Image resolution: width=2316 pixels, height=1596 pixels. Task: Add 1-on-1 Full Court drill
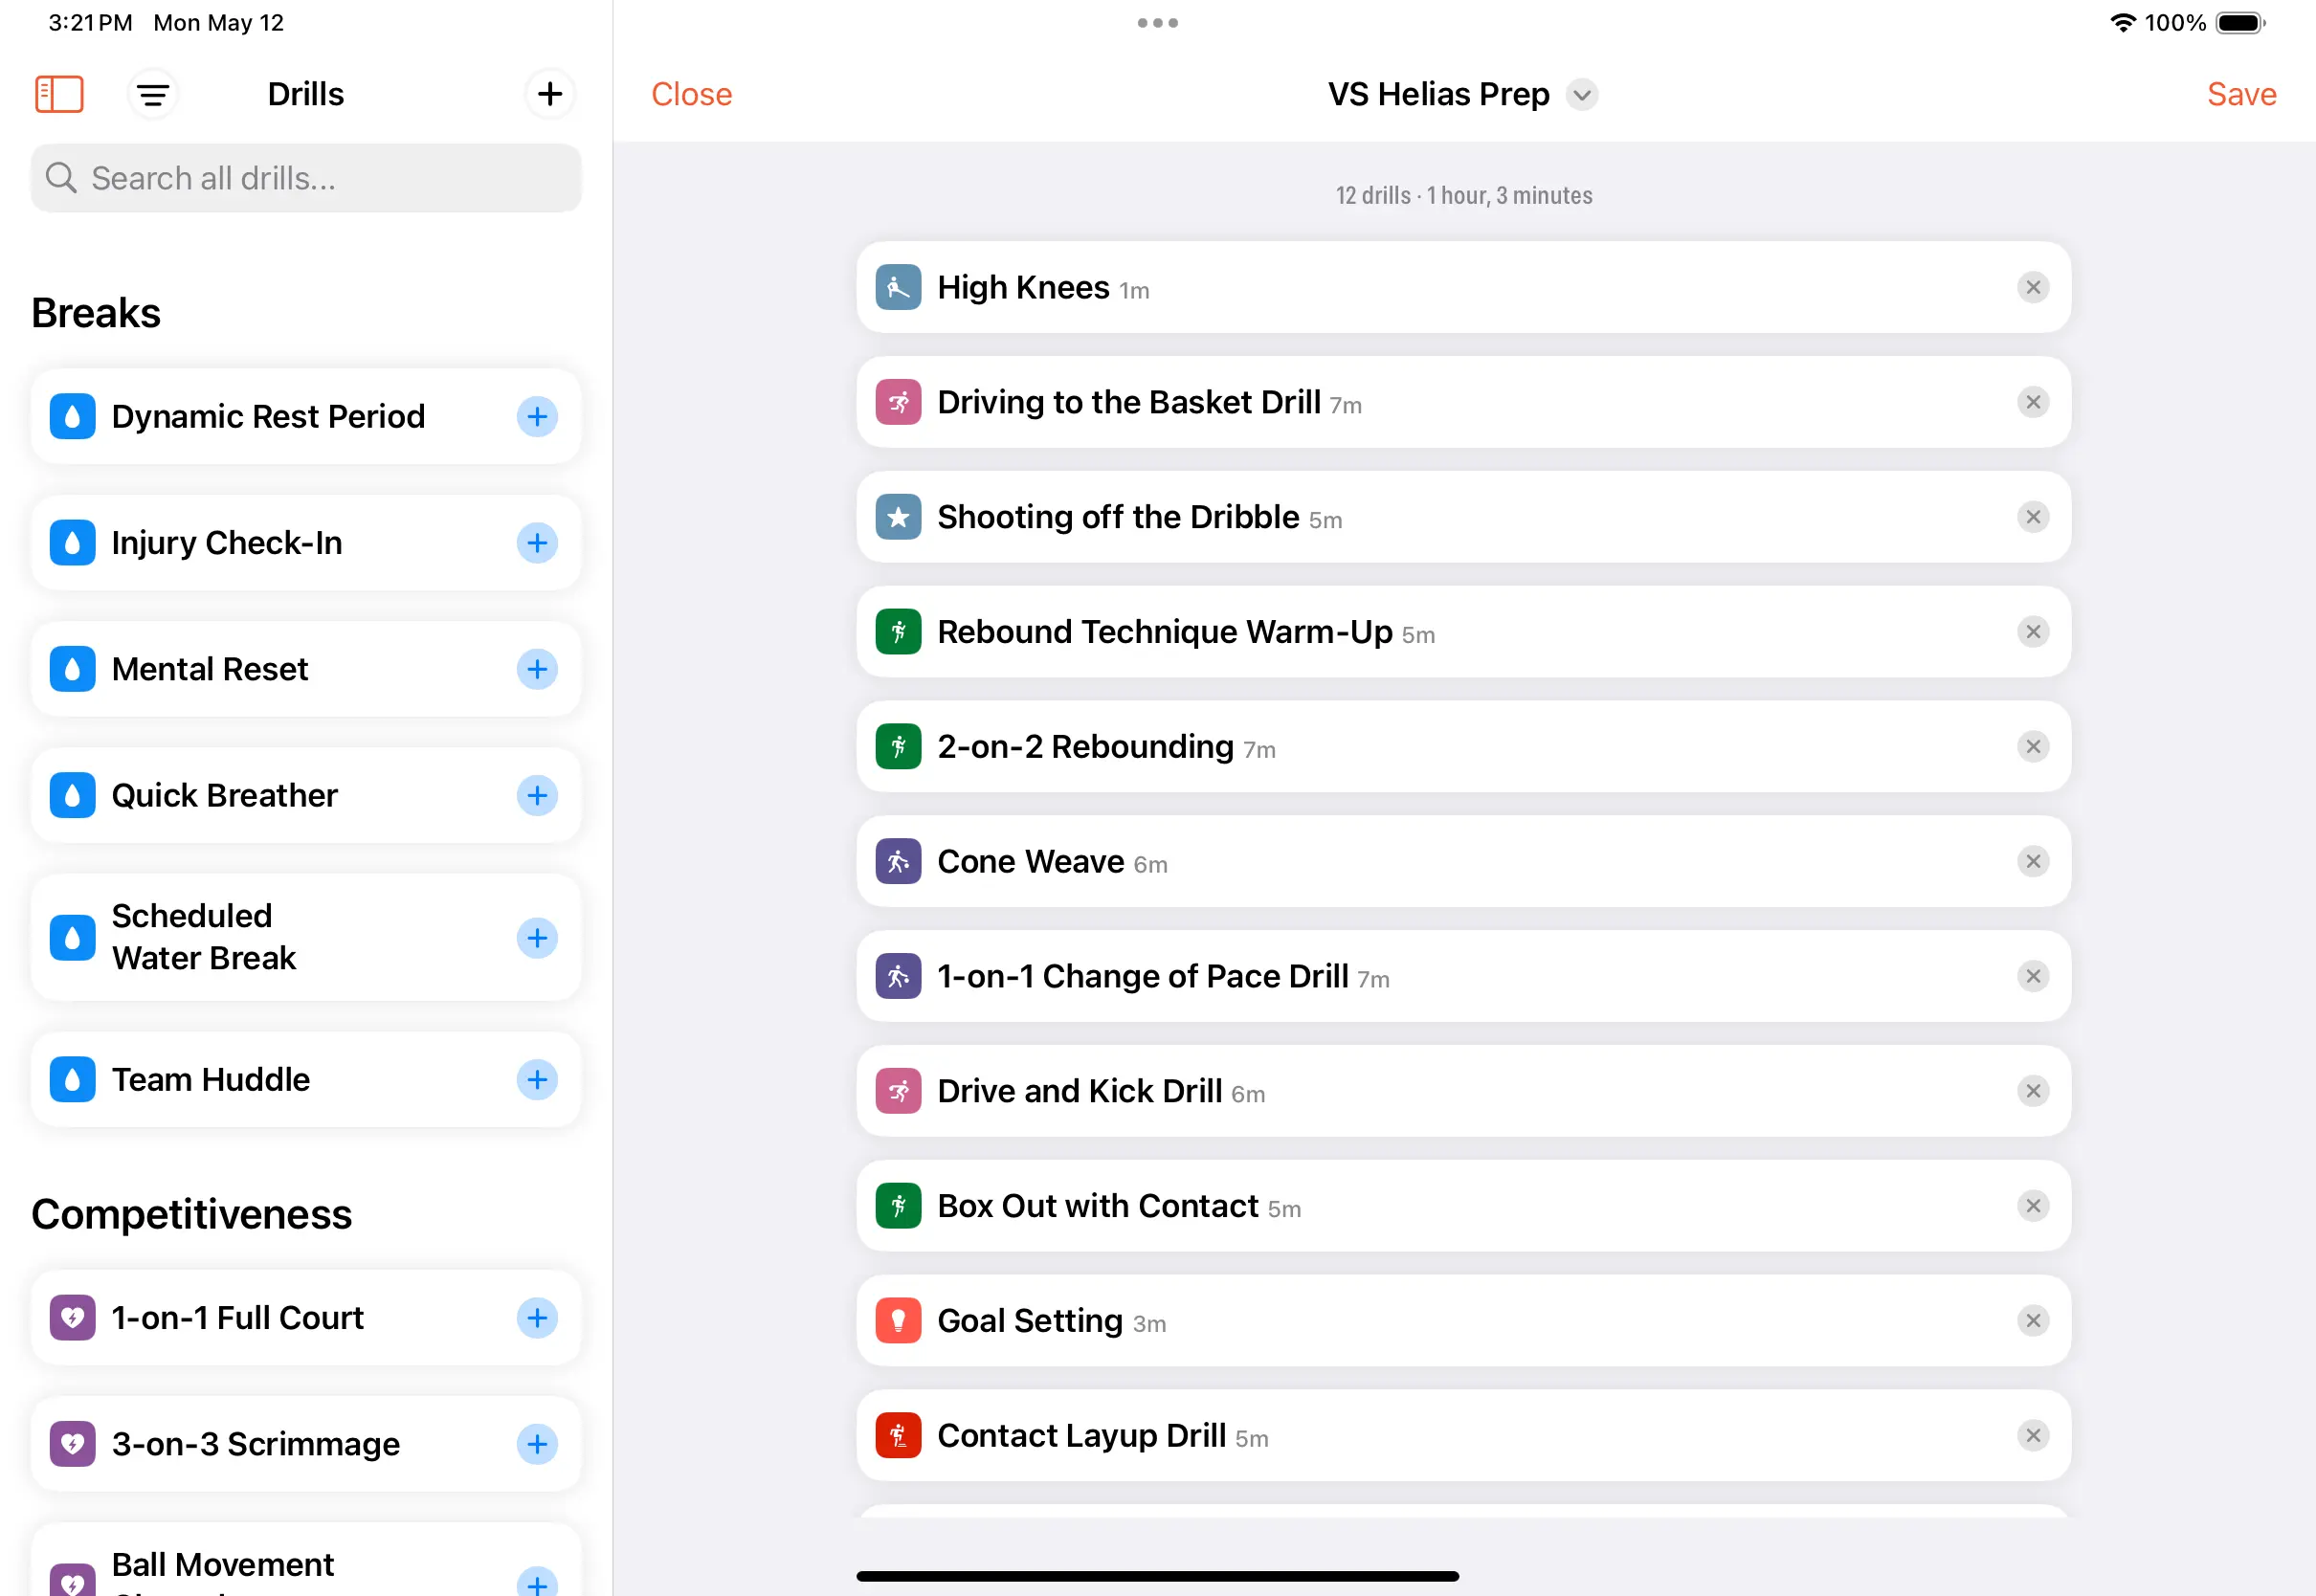point(537,1318)
